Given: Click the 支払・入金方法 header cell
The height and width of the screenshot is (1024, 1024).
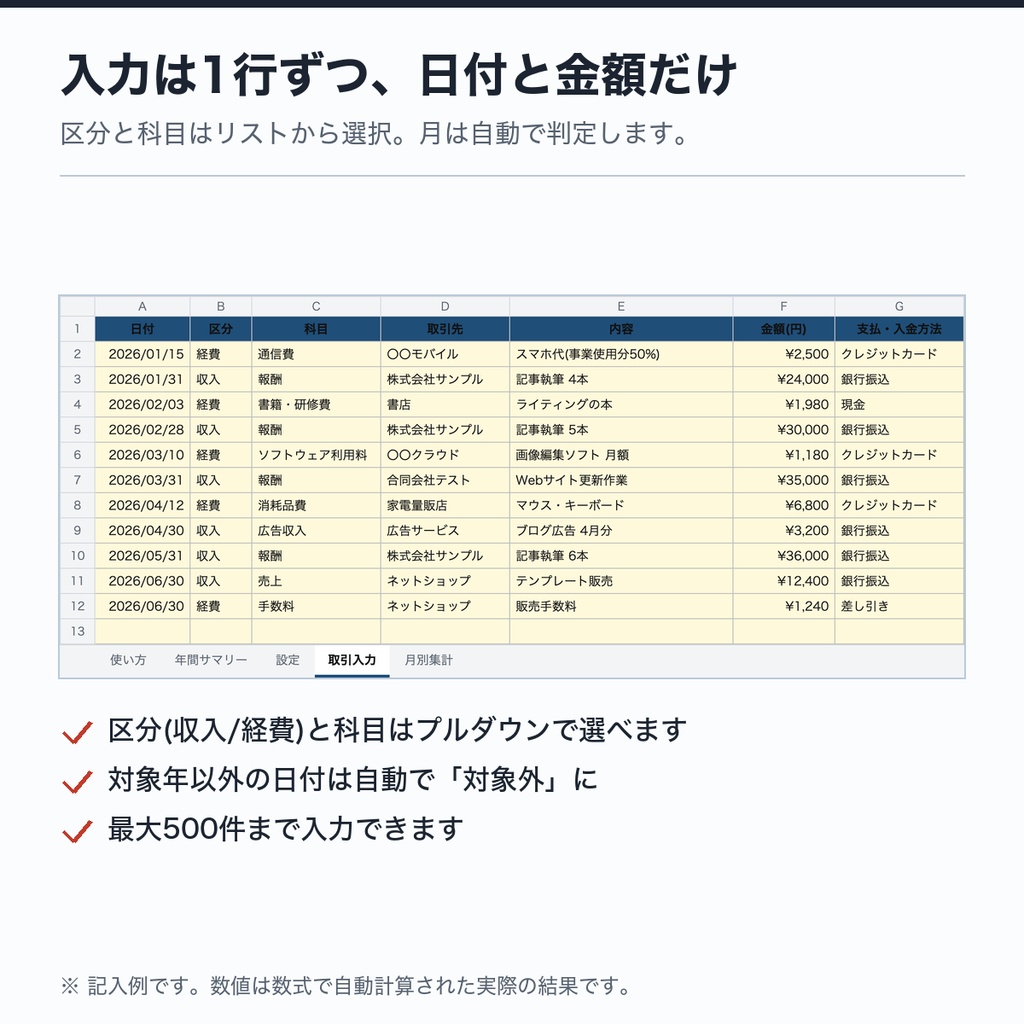Looking at the screenshot, I should (899, 329).
